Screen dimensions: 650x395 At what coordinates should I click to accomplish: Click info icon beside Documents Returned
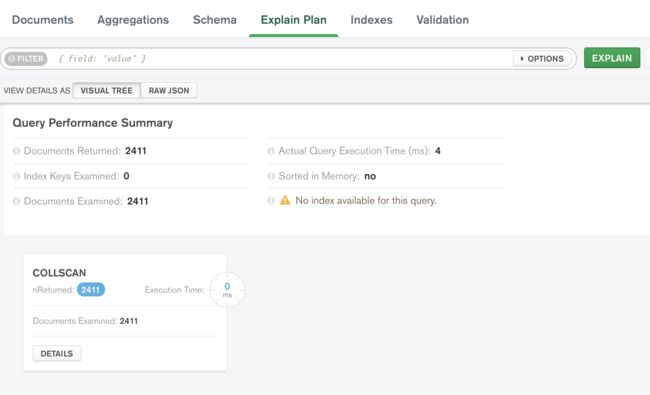point(16,151)
